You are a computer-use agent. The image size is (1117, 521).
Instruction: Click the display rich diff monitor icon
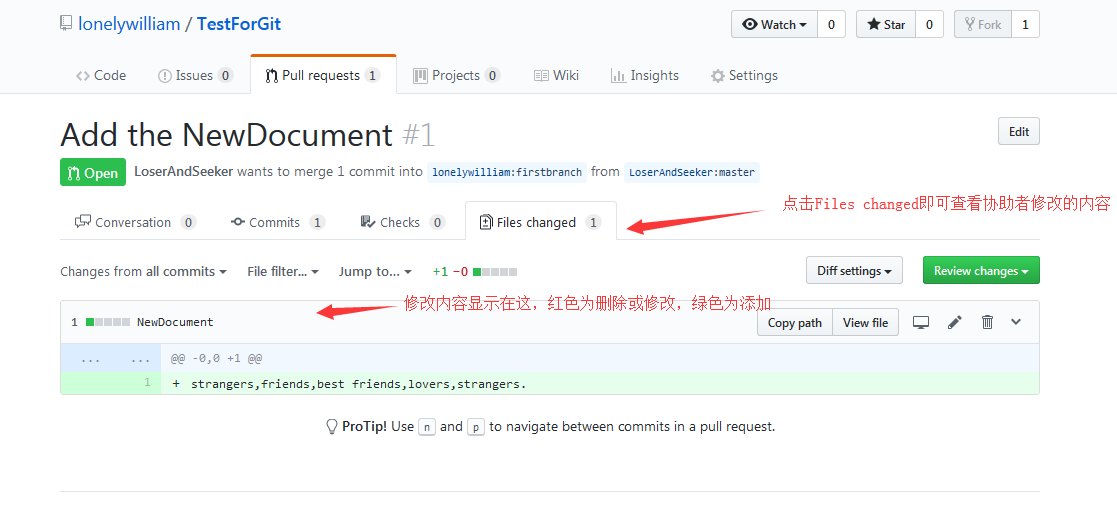coord(921,322)
